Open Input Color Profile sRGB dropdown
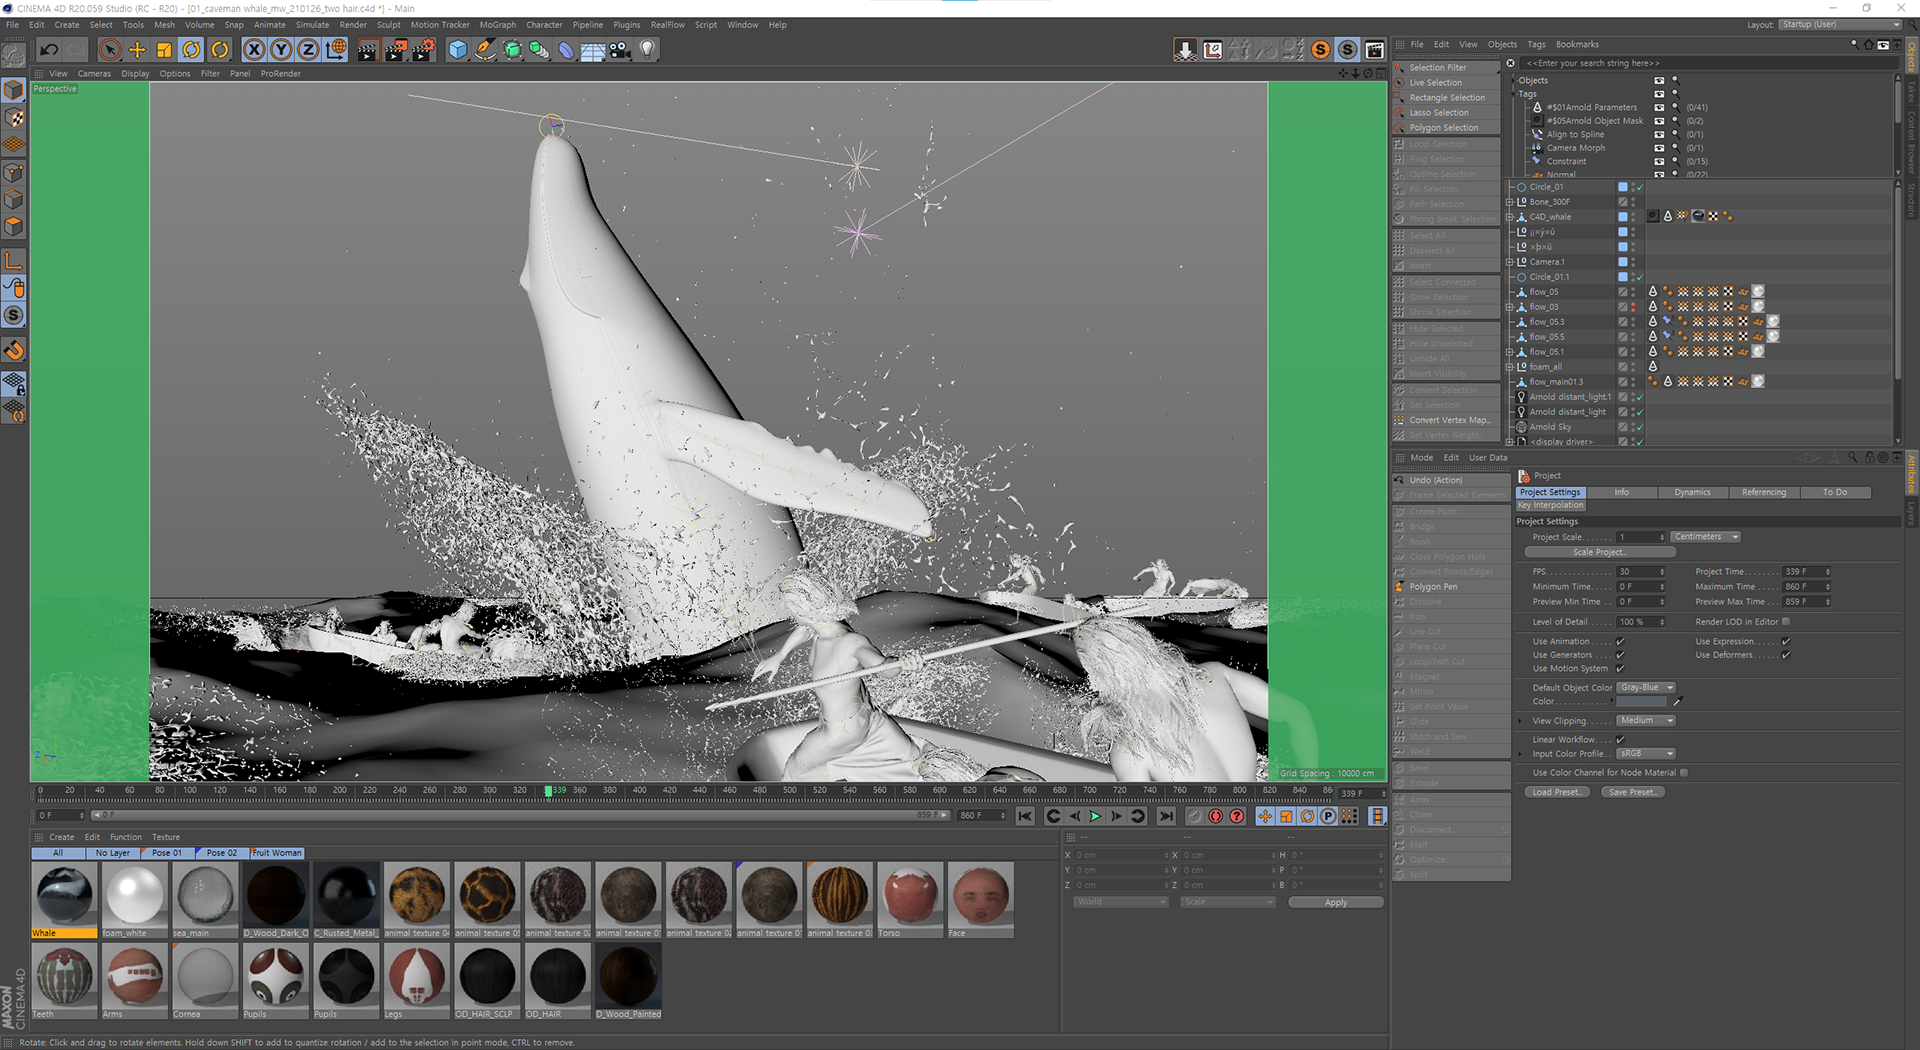The height and width of the screenshot is (1050, 1920). click(1646, 753)
